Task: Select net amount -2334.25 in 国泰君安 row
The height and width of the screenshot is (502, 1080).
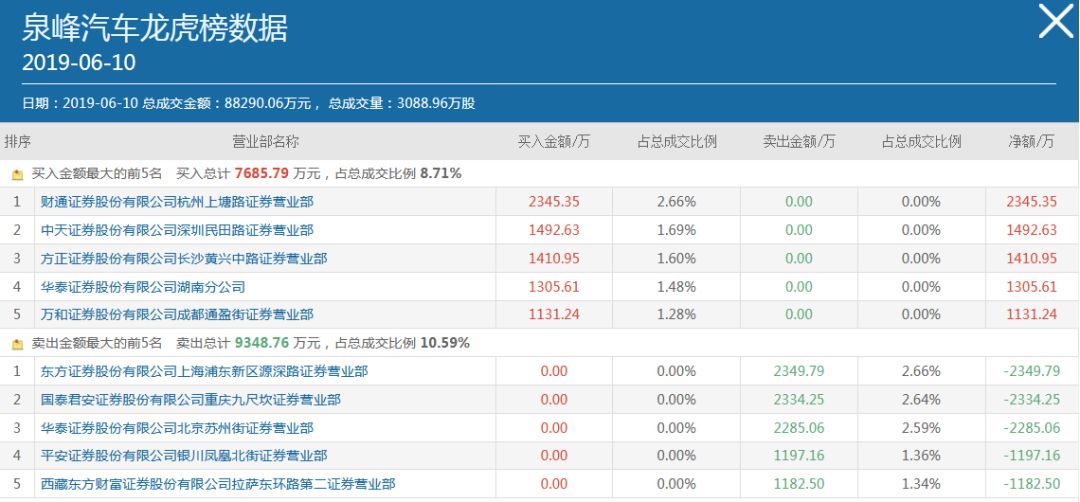Action: click(1031, 399)
